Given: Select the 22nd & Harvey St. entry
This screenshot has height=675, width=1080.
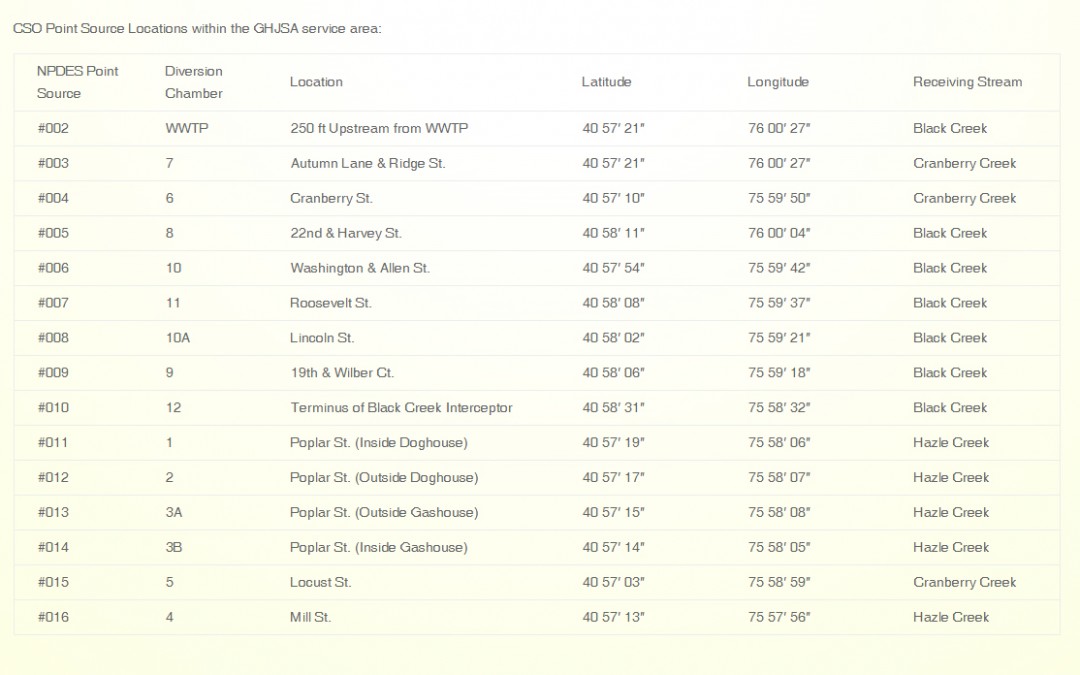Looking at the screenshot, I should pos(345,233).
